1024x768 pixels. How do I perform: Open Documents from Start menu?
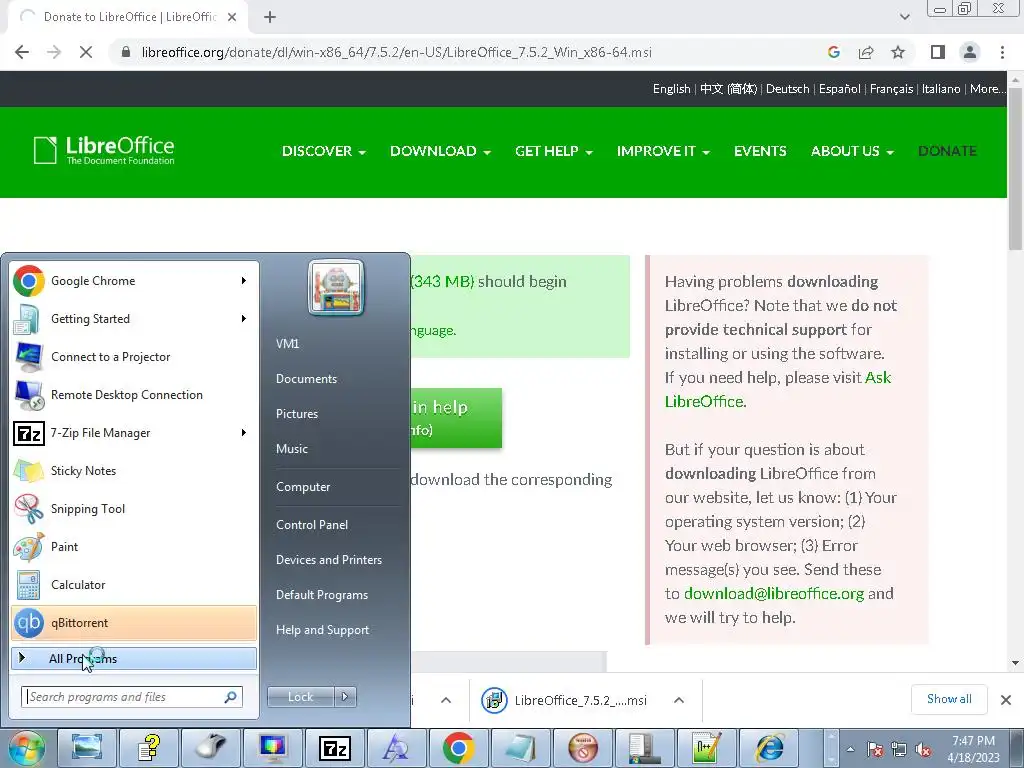pyautogui.click(x=306, y=379)
